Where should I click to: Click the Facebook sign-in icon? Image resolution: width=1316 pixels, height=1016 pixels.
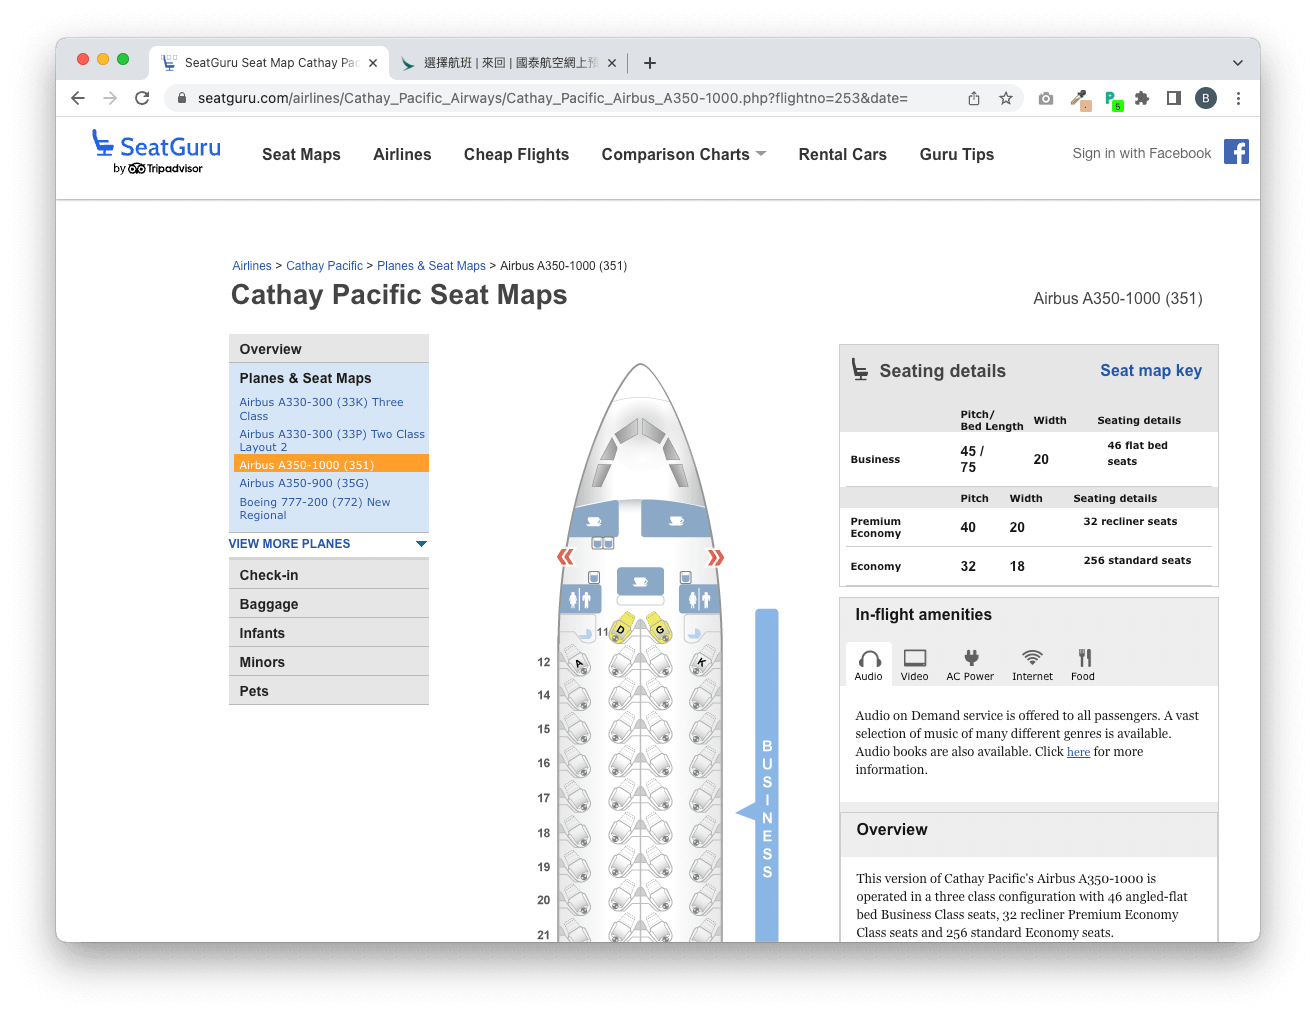[x=1236, y=152]
